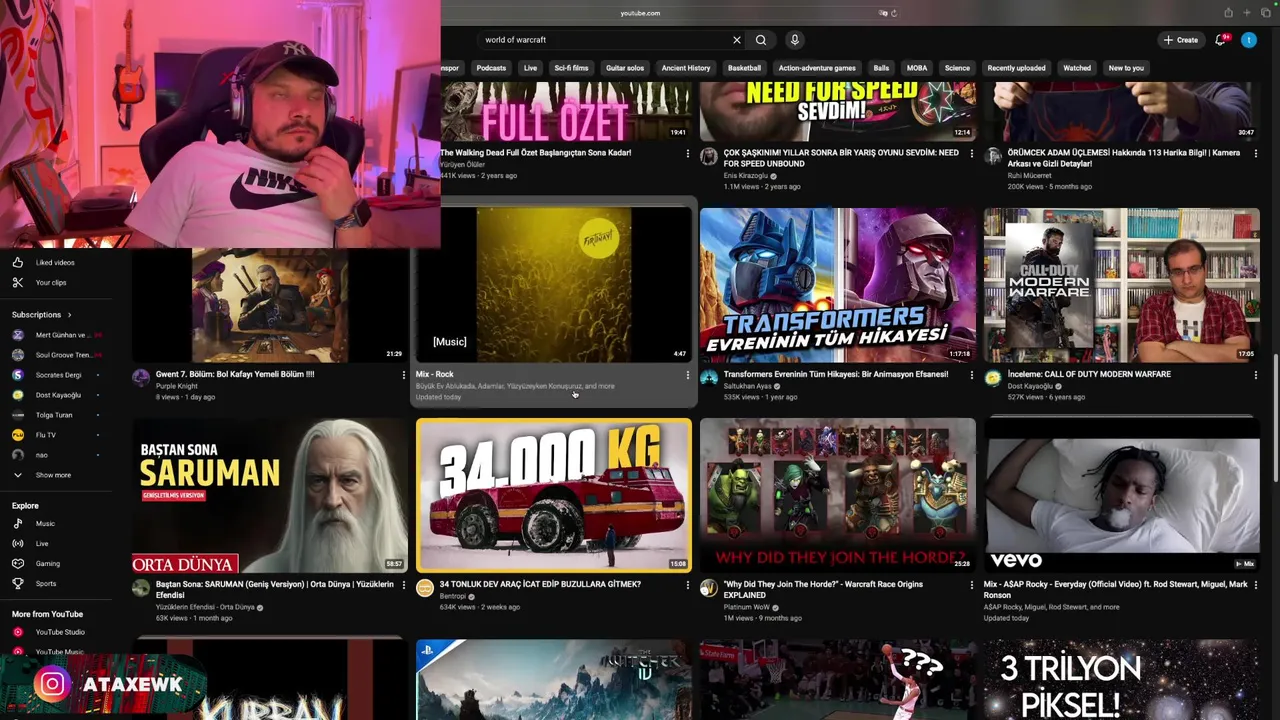Go to Live under Explore
1280x720 pixels.
42,544
